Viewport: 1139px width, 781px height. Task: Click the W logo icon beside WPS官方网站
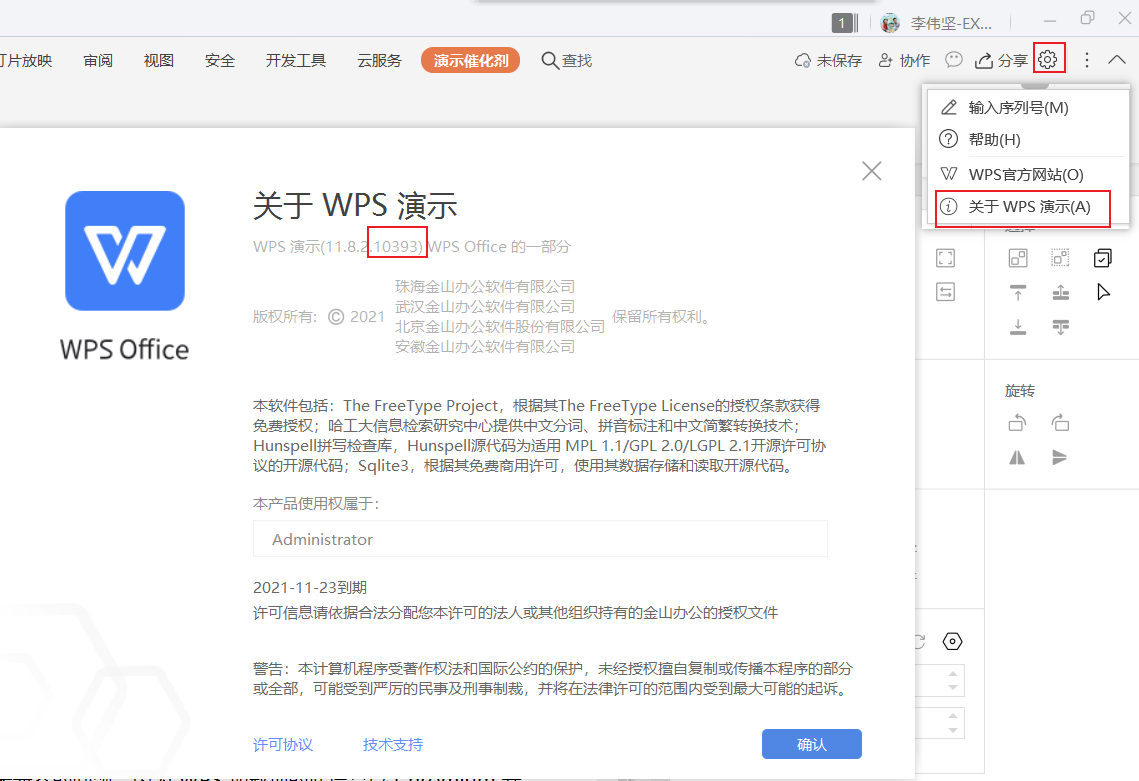(949, 174)
